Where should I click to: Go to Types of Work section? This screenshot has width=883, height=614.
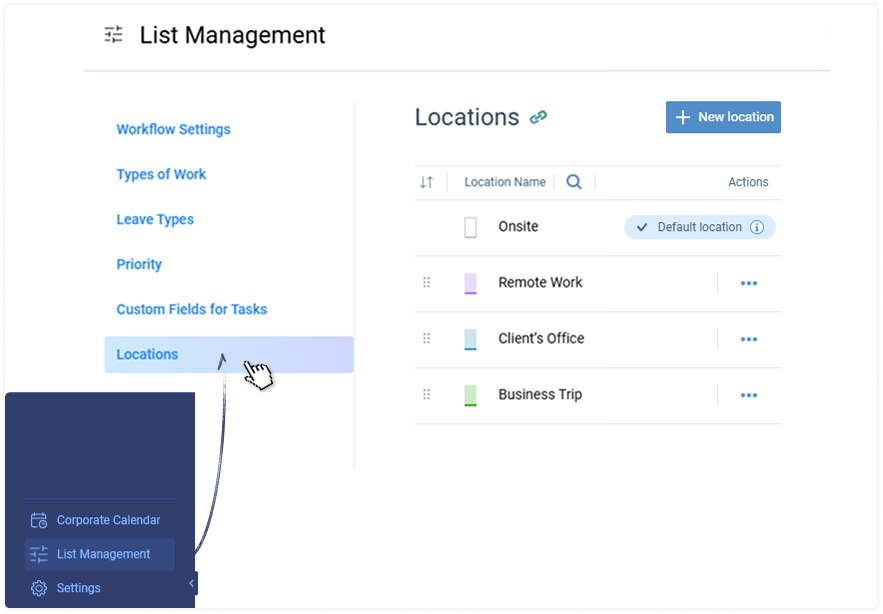click(161, 174)
